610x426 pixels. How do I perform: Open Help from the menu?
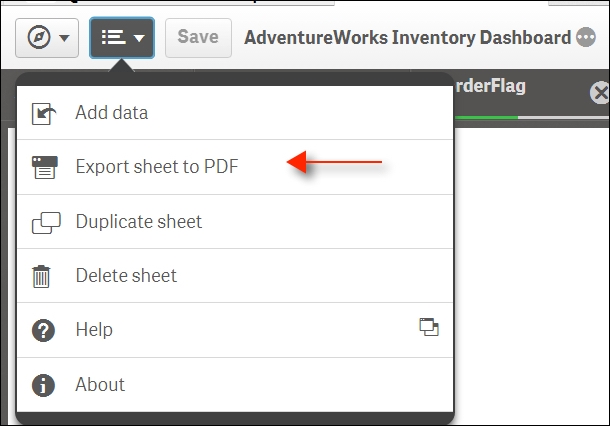[235, 330]
